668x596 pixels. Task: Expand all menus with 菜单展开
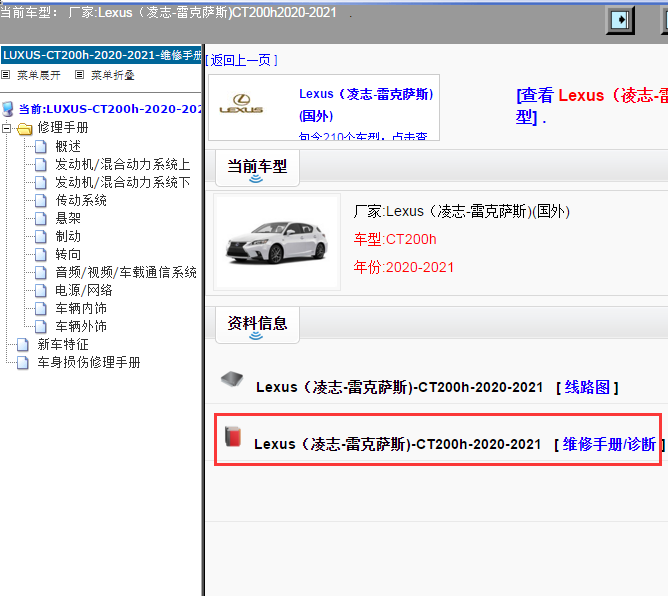(38, 75)
